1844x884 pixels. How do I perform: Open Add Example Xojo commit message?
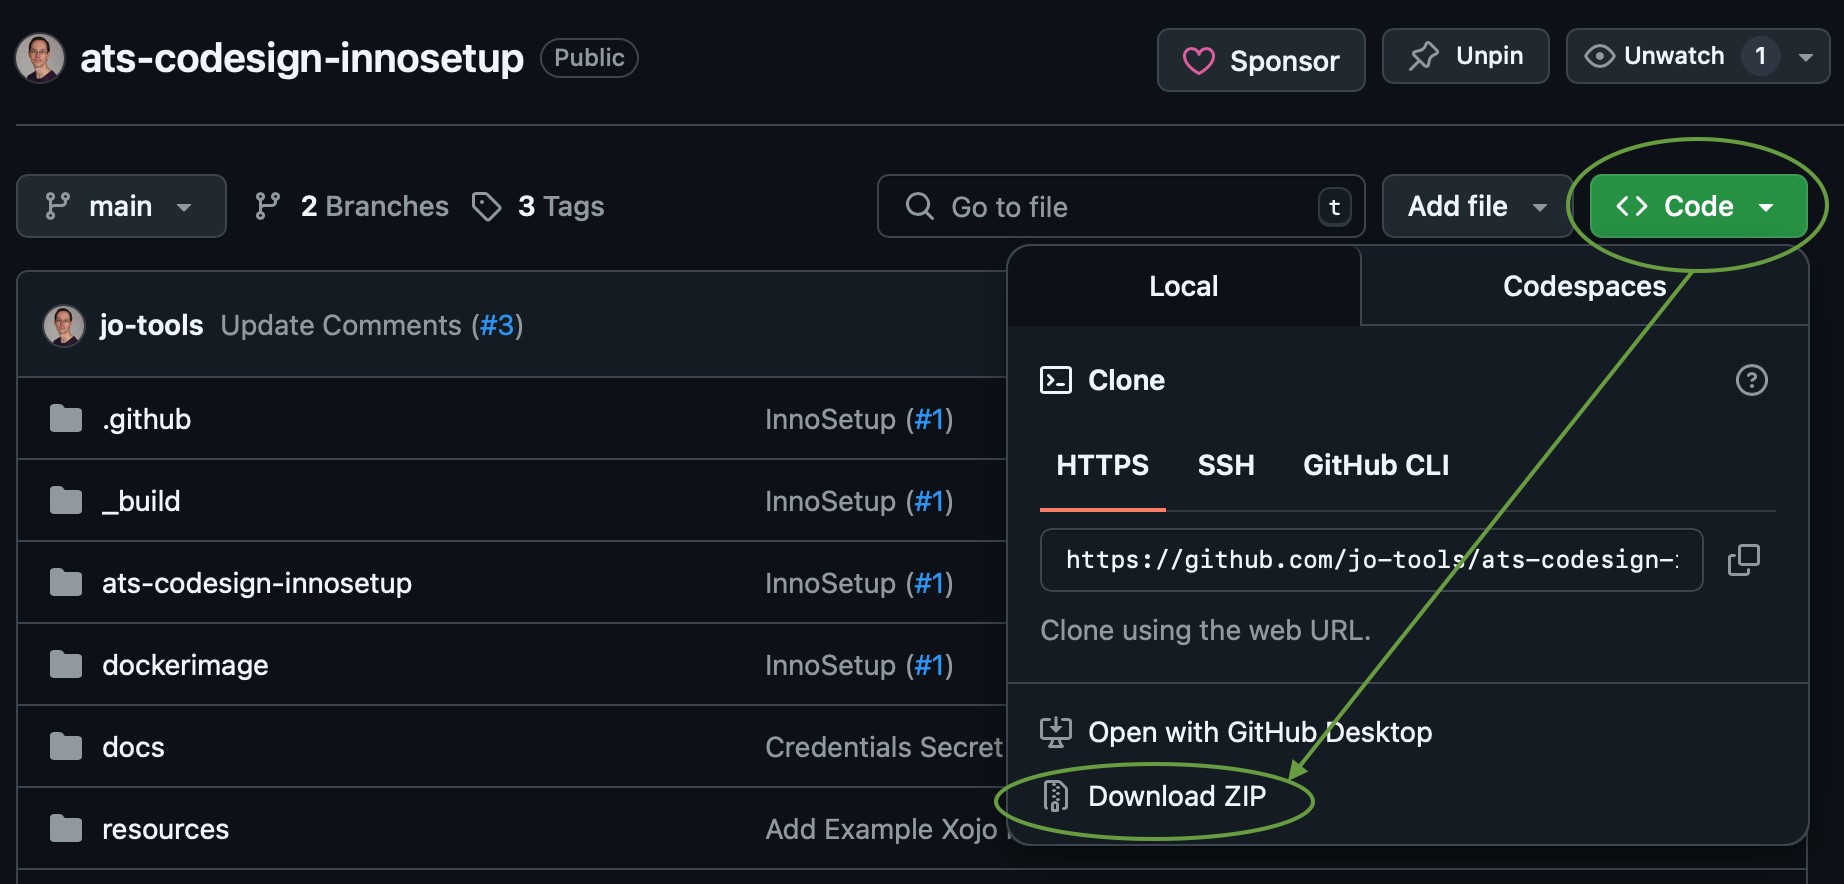click(x=882, y=829)
